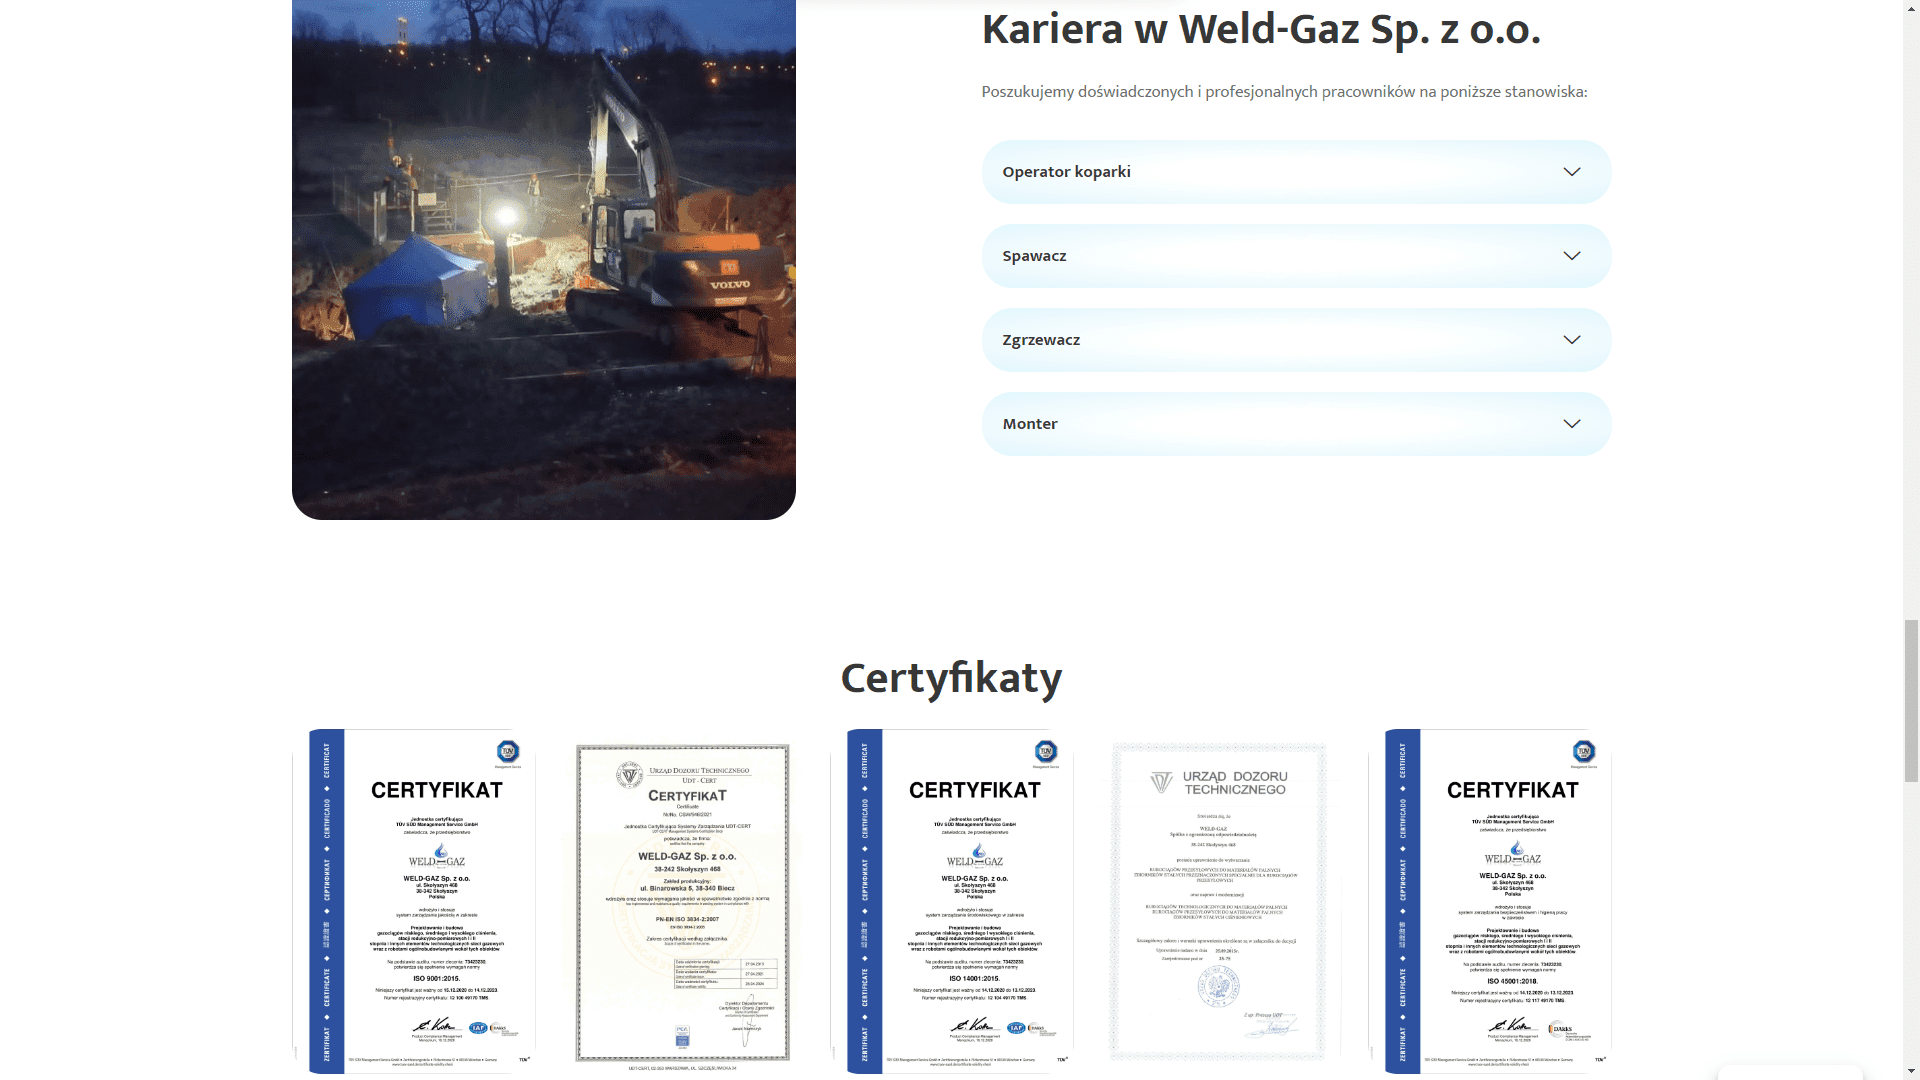1920x1080 pixels.
Task: Click the Monter chevron icon
Action: coord(1571,424)
